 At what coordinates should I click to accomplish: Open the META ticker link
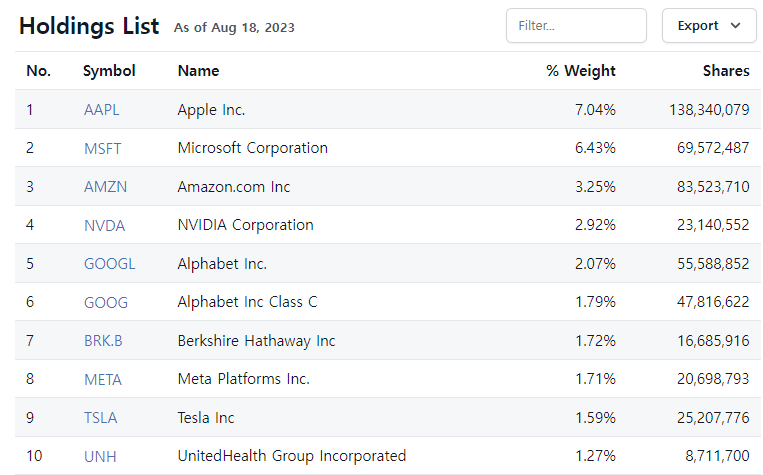click(102, 379)
